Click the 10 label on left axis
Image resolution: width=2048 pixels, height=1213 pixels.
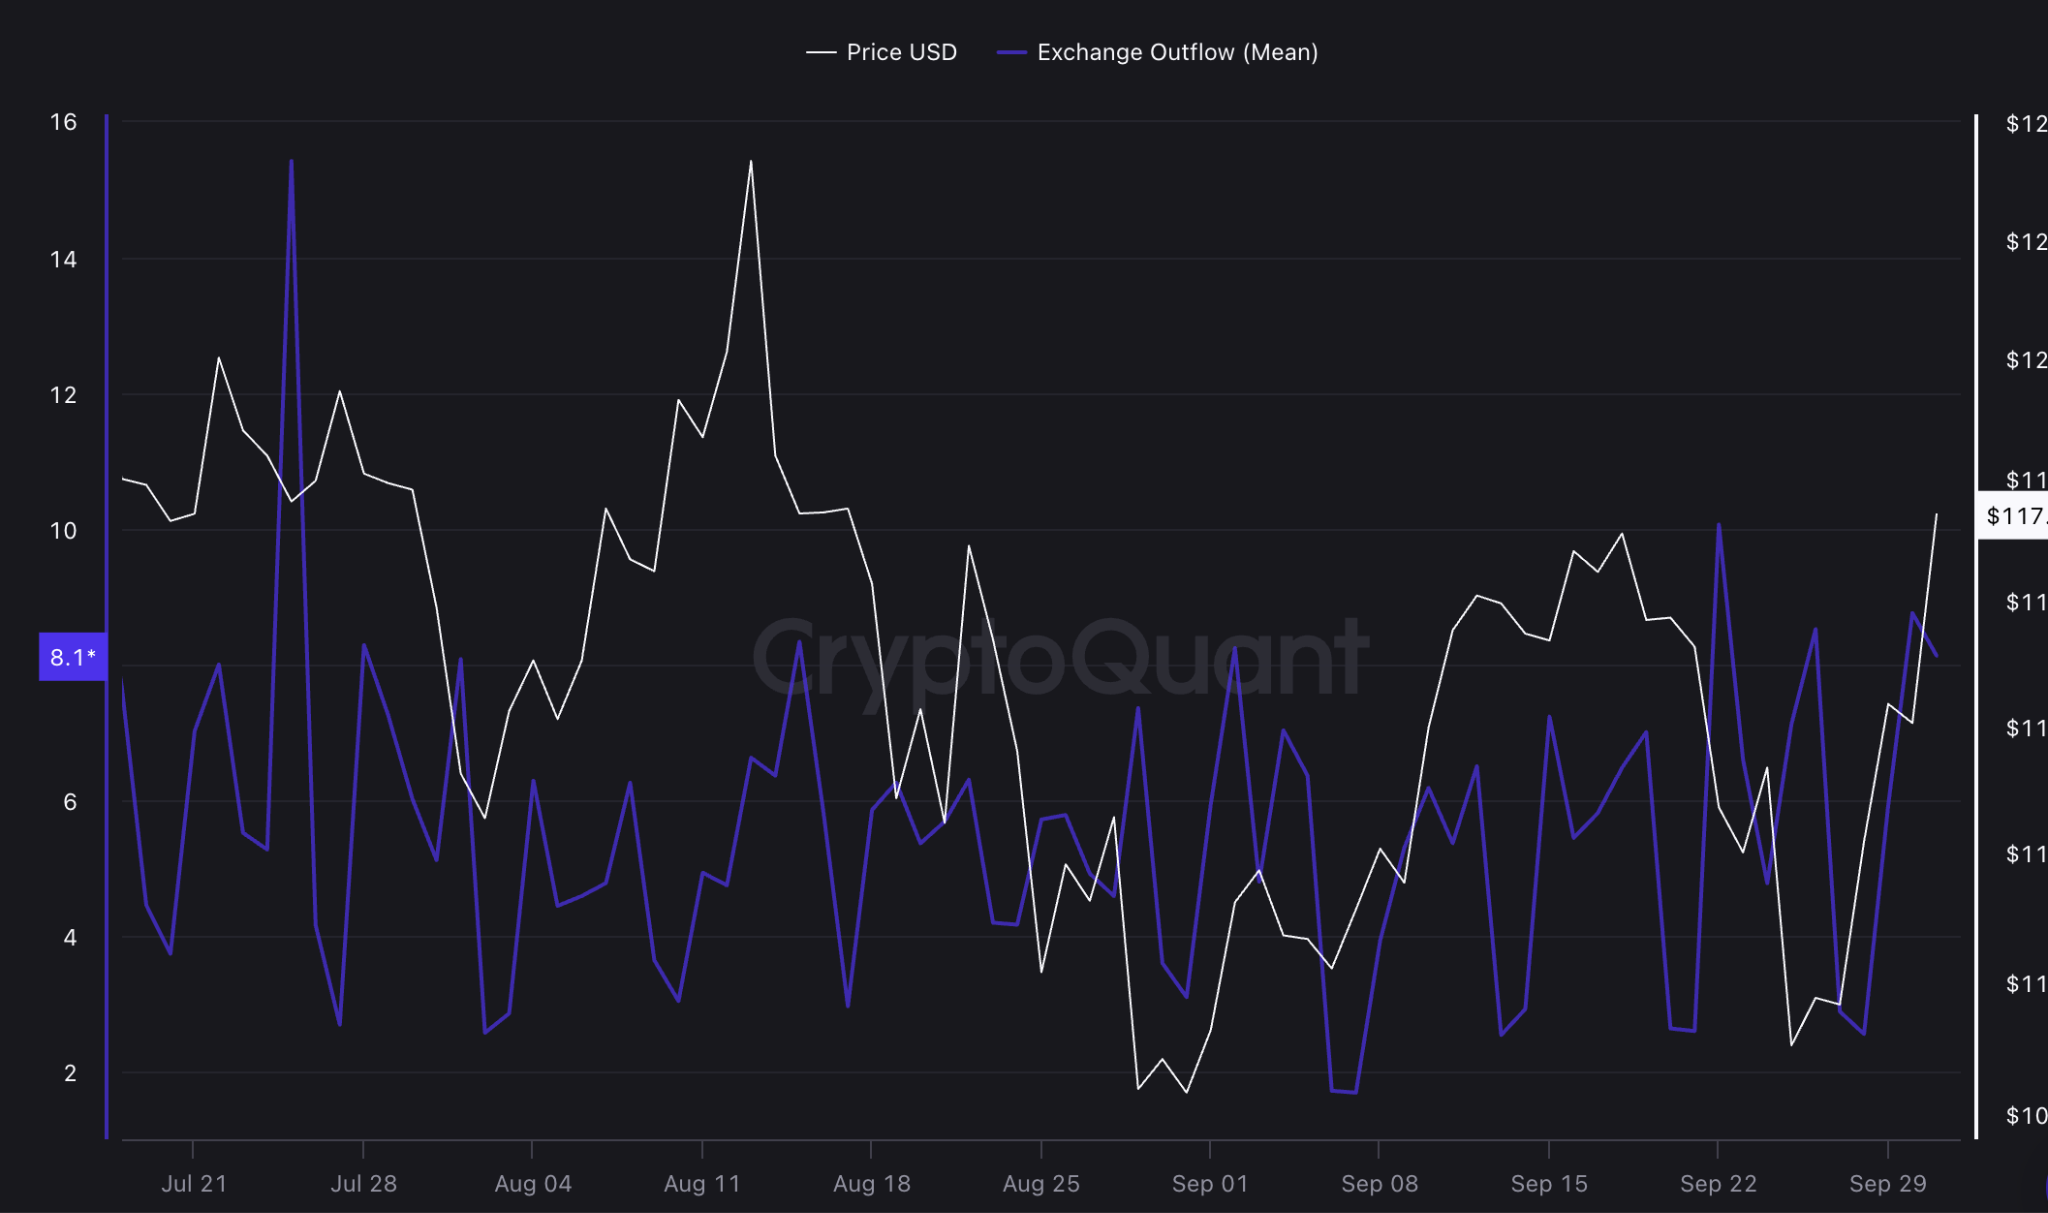tap(63, 531)
